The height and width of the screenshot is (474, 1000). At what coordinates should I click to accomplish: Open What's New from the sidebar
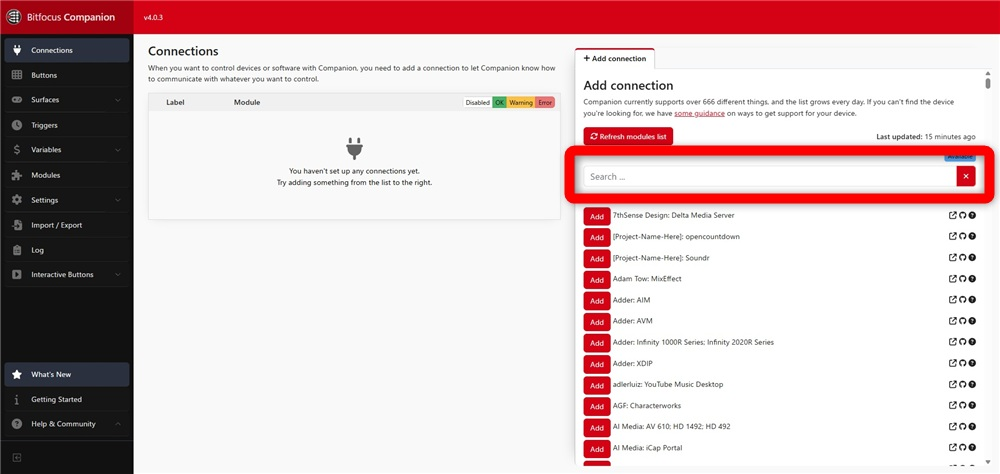(x=66, y=374)
